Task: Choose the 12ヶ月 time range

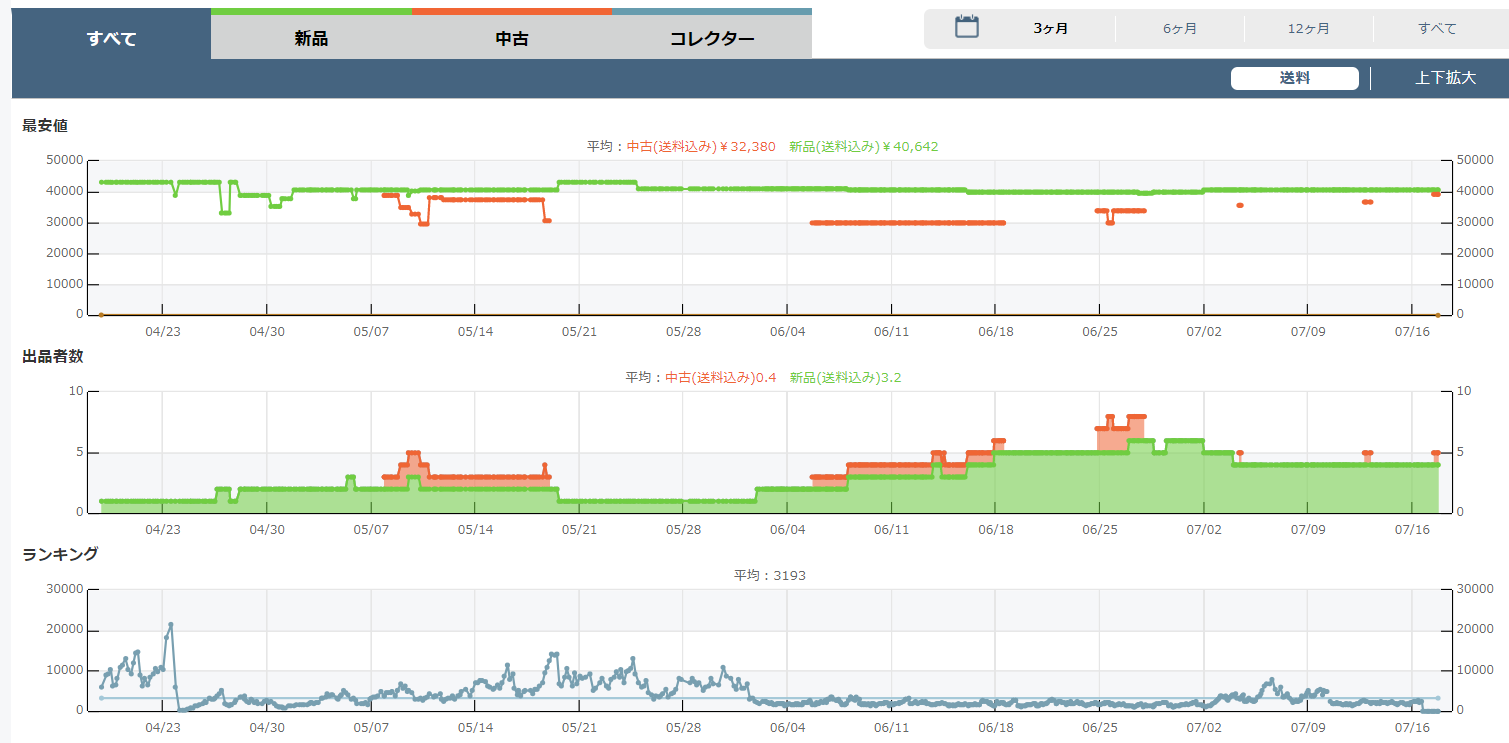Action: click(x=1308, y=29)
